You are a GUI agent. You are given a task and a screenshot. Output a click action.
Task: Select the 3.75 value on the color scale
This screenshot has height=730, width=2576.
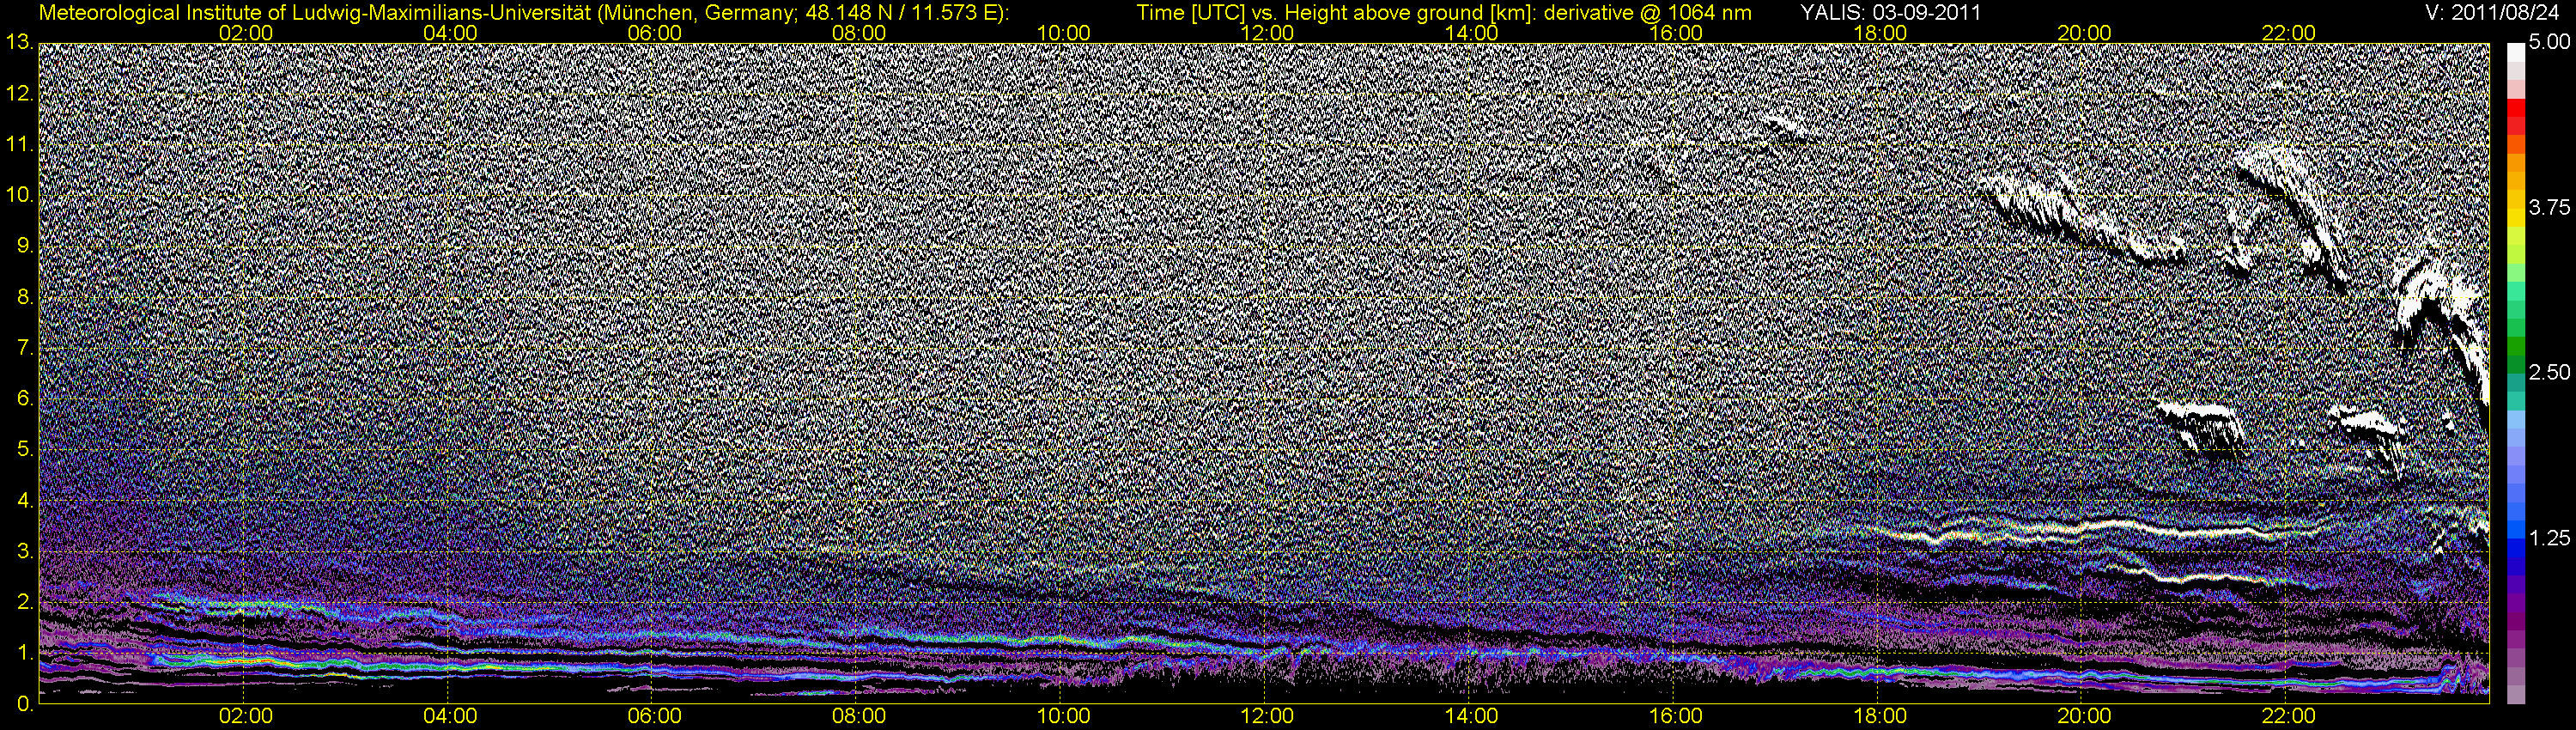pyautogui.click(x=2549, y=208)
